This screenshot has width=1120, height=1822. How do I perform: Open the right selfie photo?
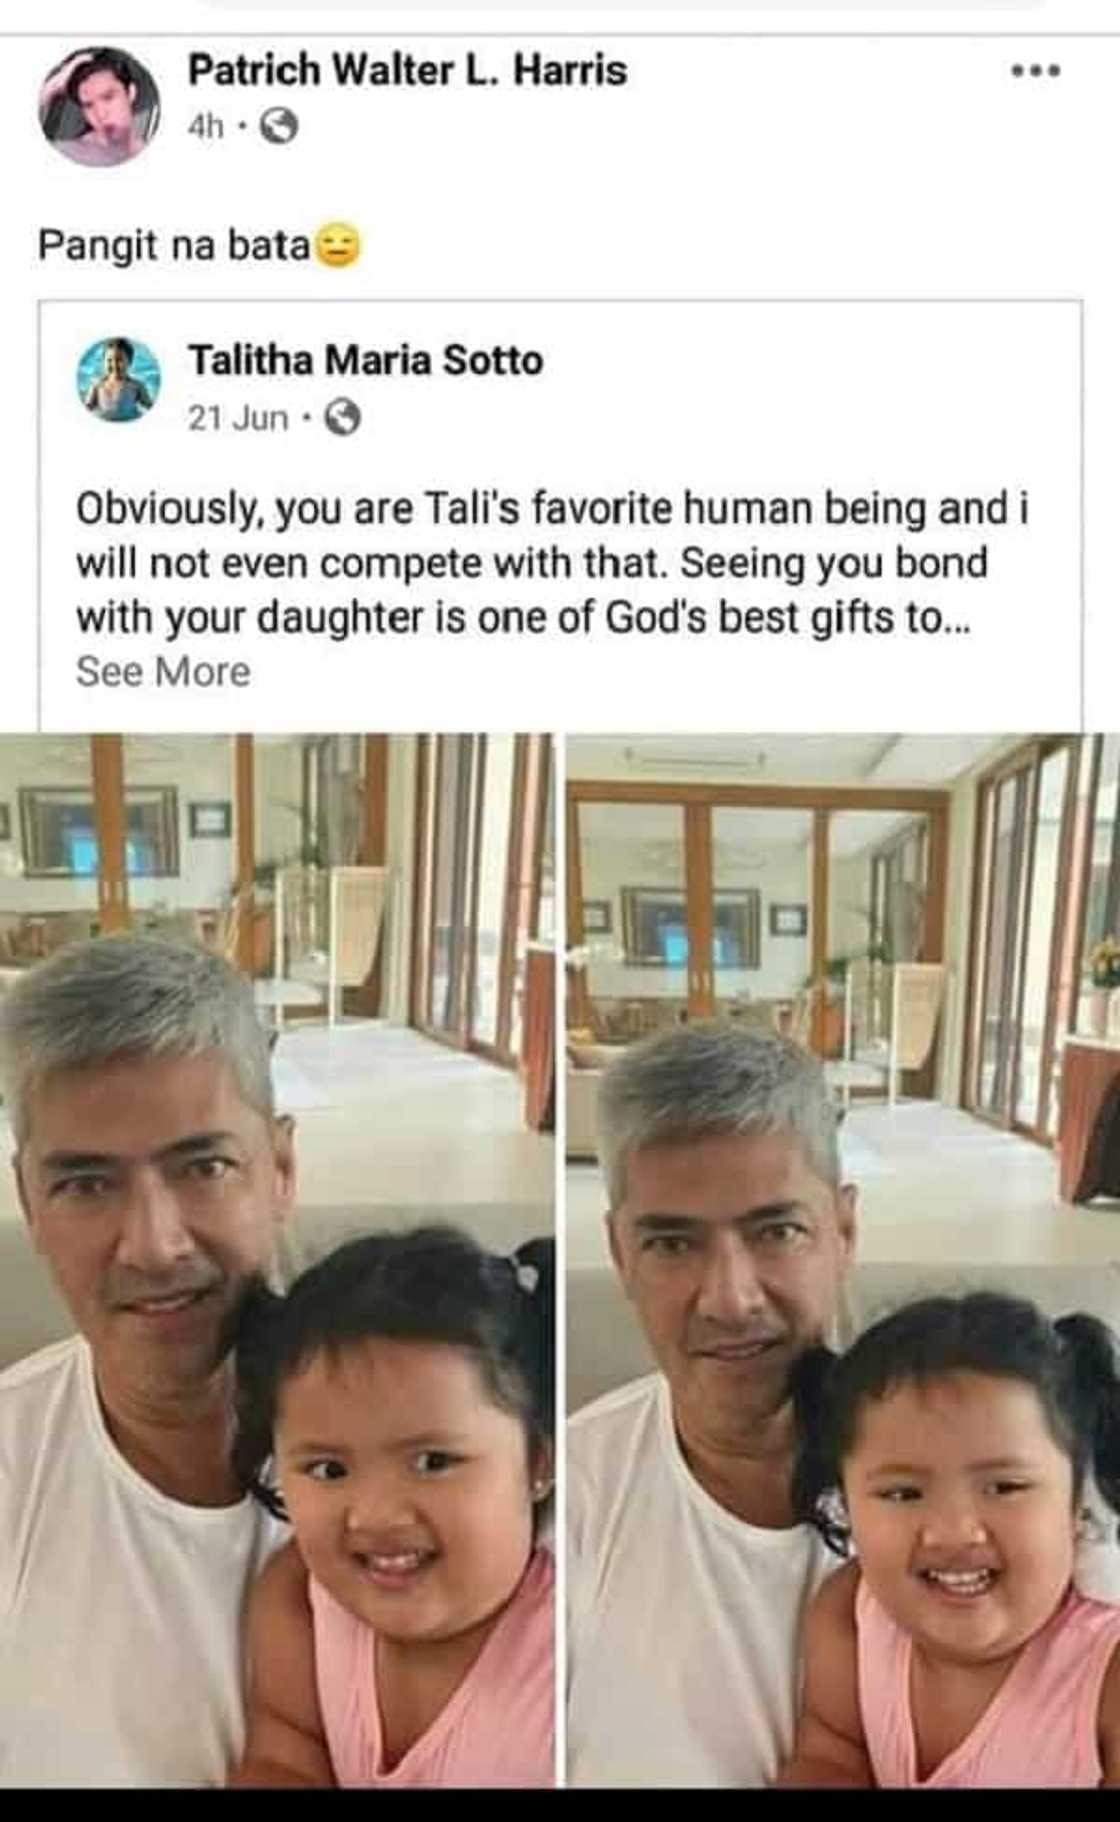(843, 1260)
